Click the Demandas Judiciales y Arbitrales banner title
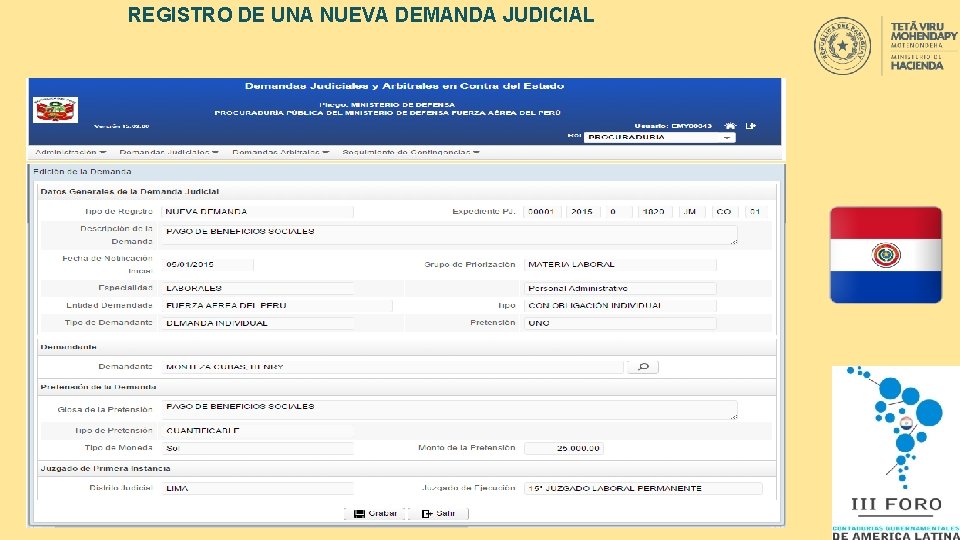Screen dimensions: 960x540 point(405,86)
